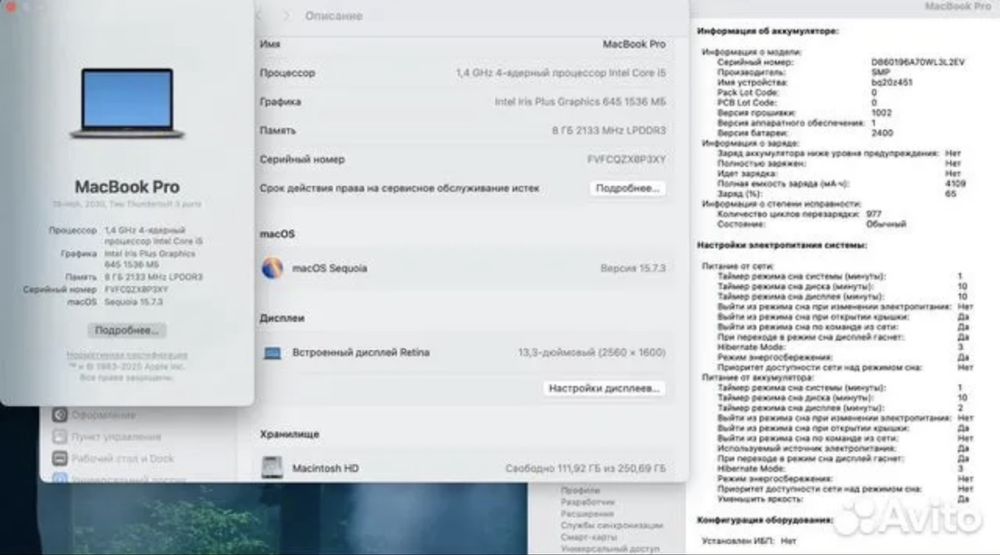
Task: Select Профили in System Information list
Action: (580, 491)
